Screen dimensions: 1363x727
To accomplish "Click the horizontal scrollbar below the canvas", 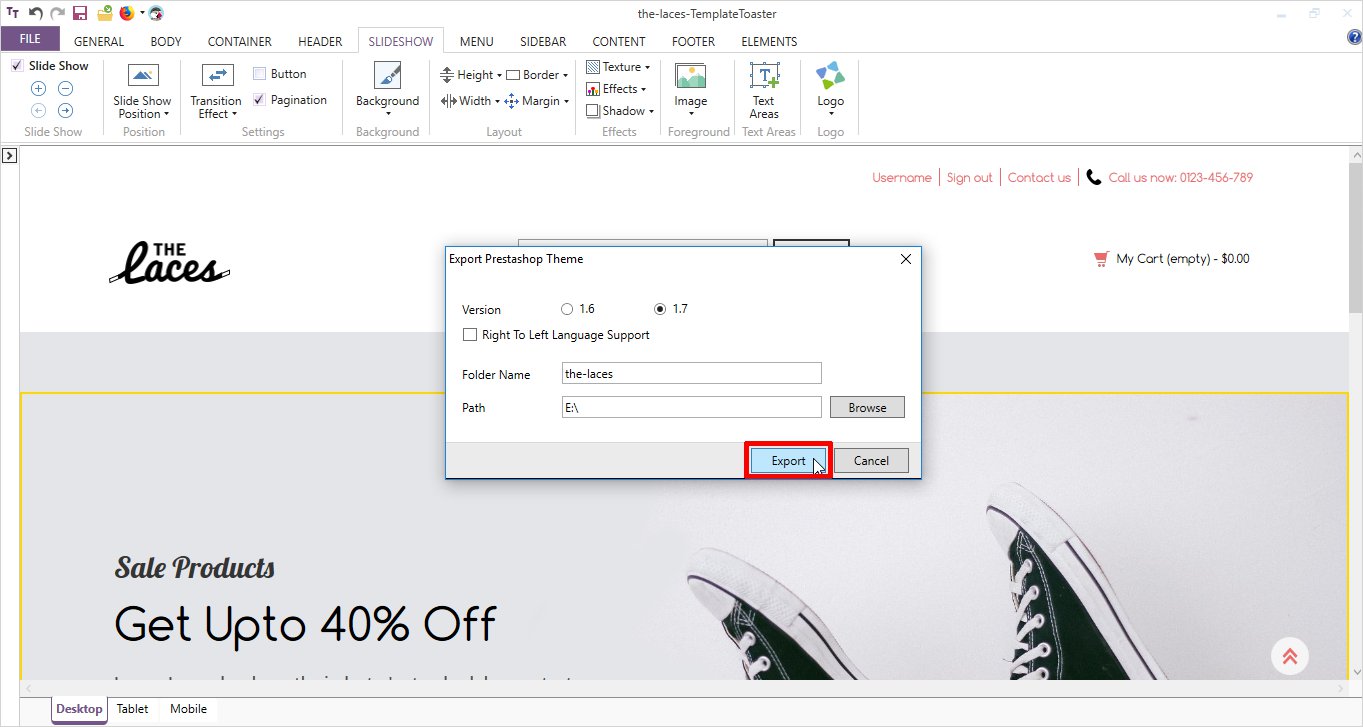I will [683, 689].
